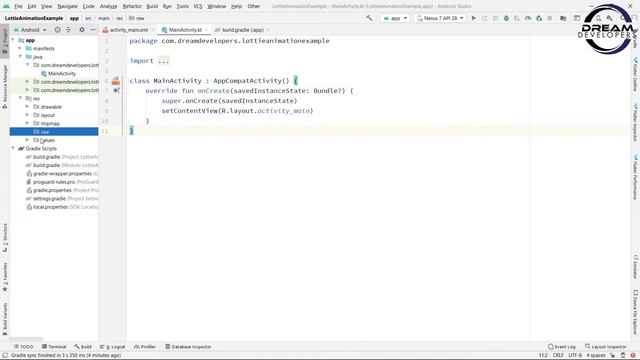Open Emulator side tab on right

coord(636,267)
